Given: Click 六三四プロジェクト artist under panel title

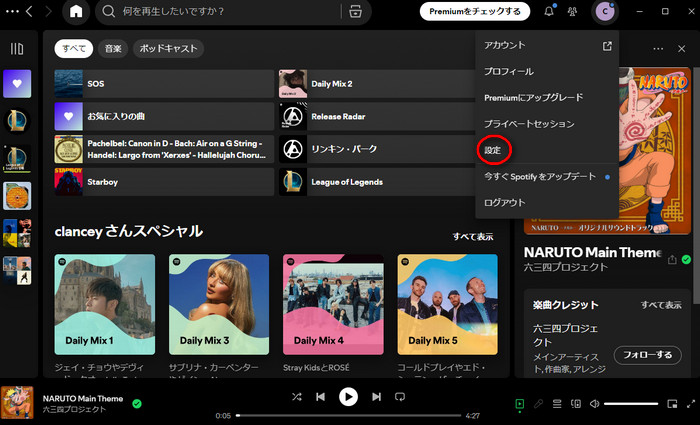Looking at the screenshot, I should (x=566, y=267).
